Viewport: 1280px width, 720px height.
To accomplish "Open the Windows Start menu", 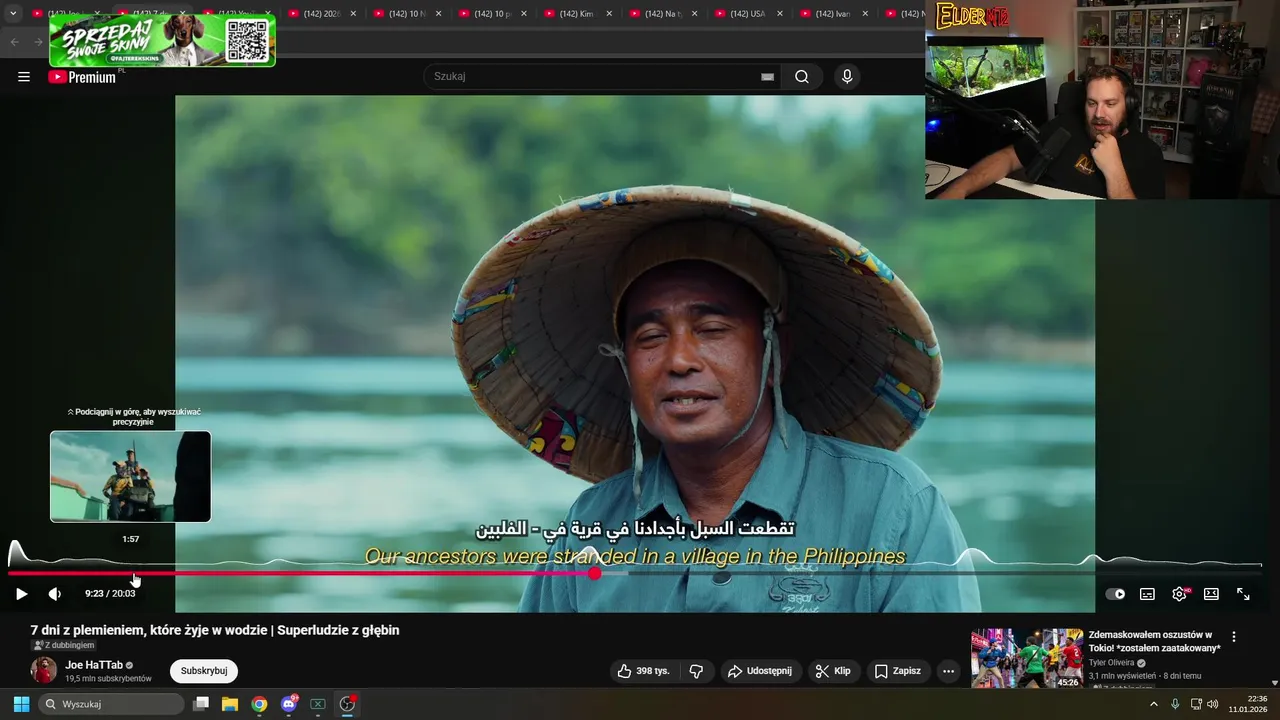I will pyautogui.click(x=21, y=704).
